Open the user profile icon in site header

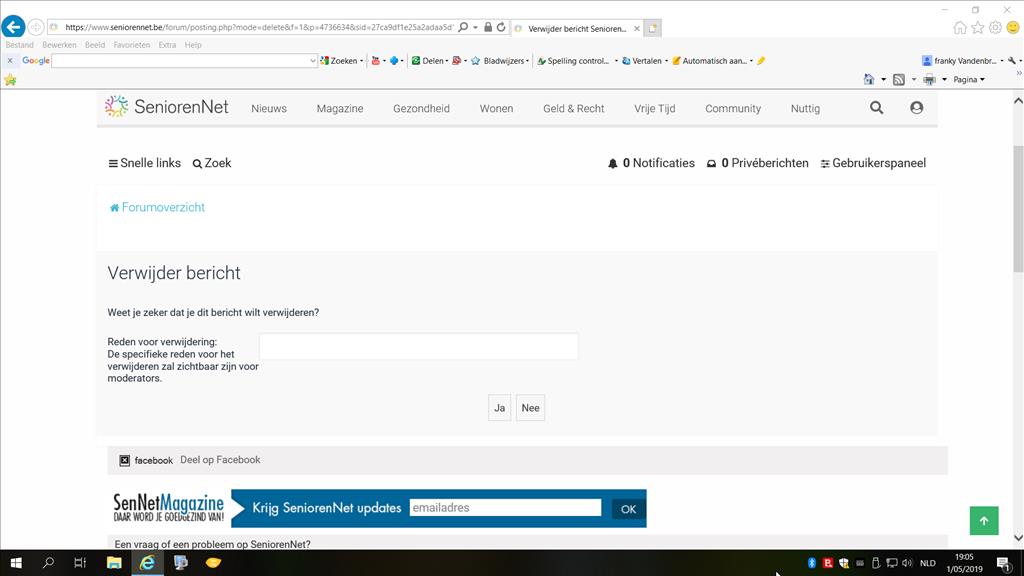(916, 108)
